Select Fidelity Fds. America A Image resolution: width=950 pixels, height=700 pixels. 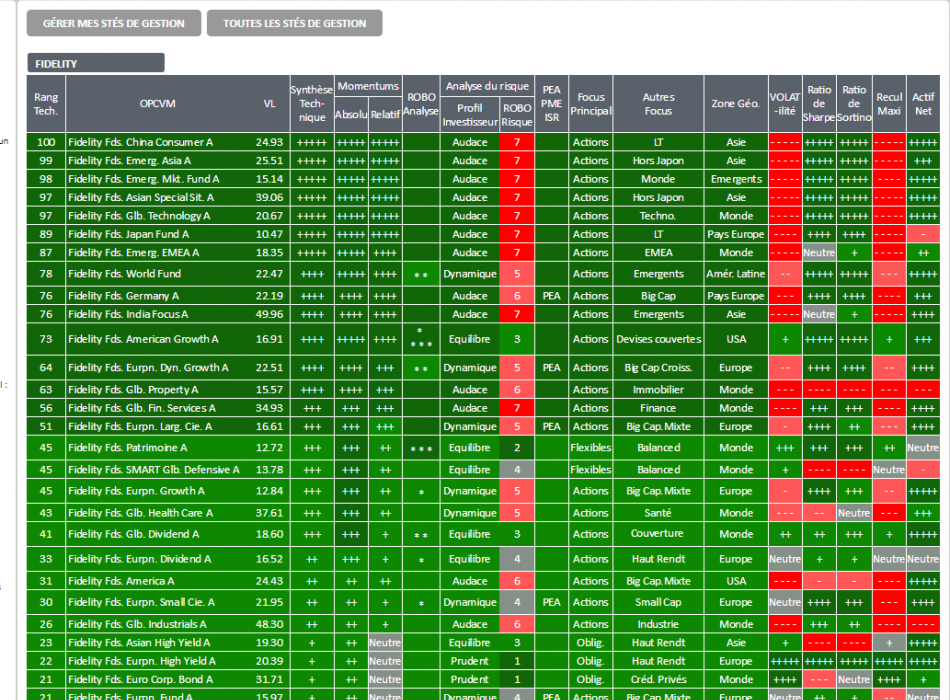coord(121,581)
